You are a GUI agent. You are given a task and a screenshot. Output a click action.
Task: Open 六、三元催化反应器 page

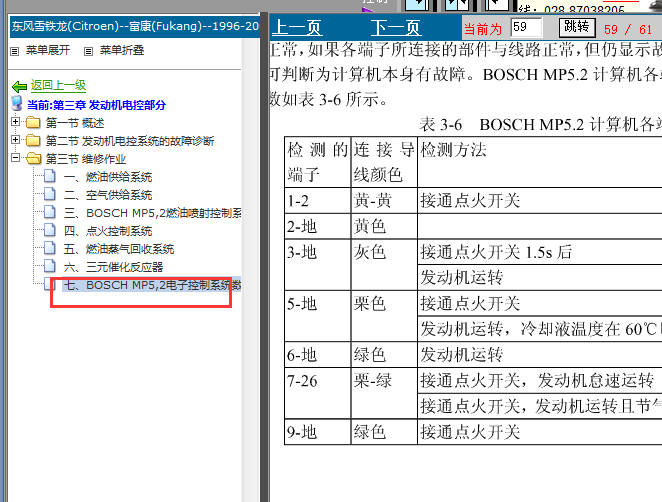(114, 267)
